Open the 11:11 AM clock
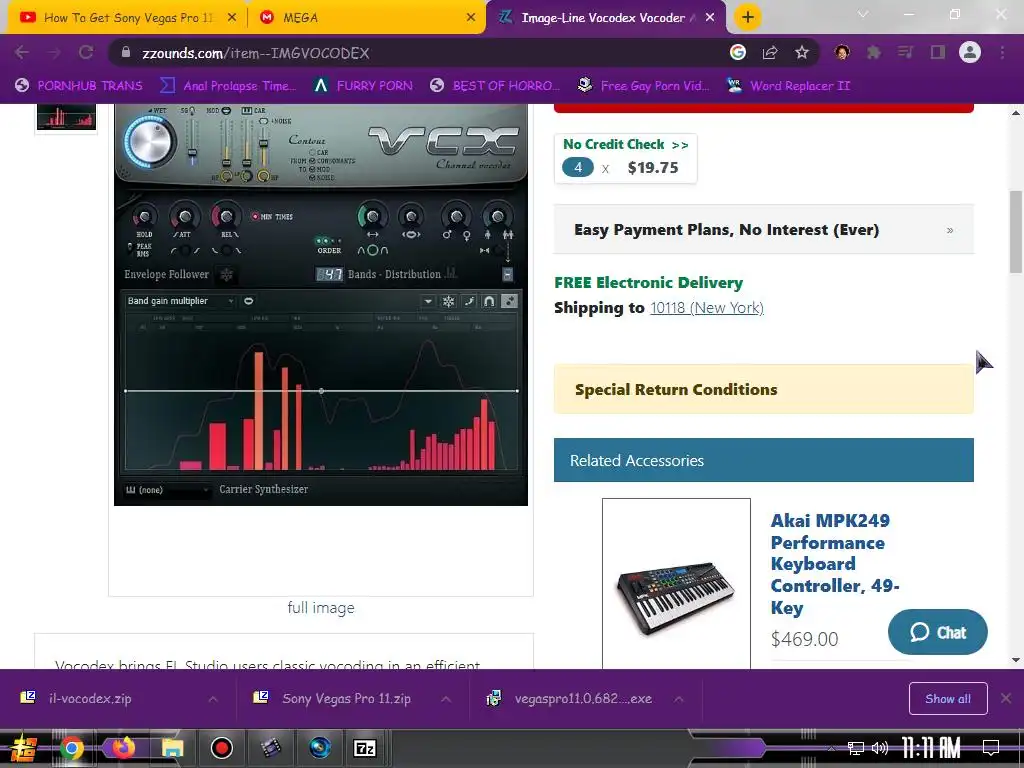Viewport: 1024px width, 768px height. coord(931,748)
